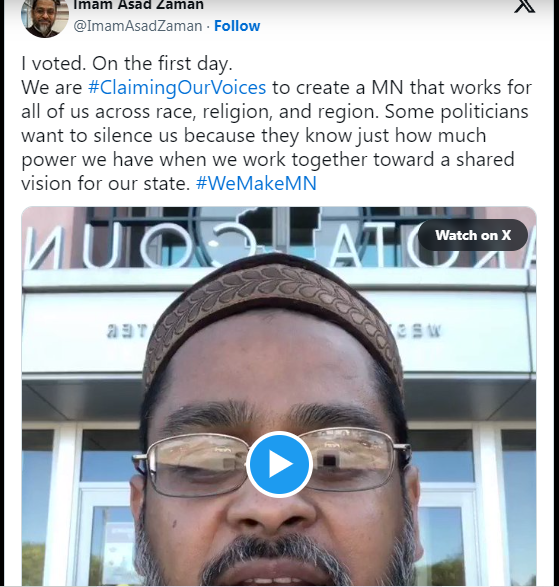This screenshot has height=587, width=559.
Task: Play the embedded video with the blue play button
Action: click(x=279, y=464)
